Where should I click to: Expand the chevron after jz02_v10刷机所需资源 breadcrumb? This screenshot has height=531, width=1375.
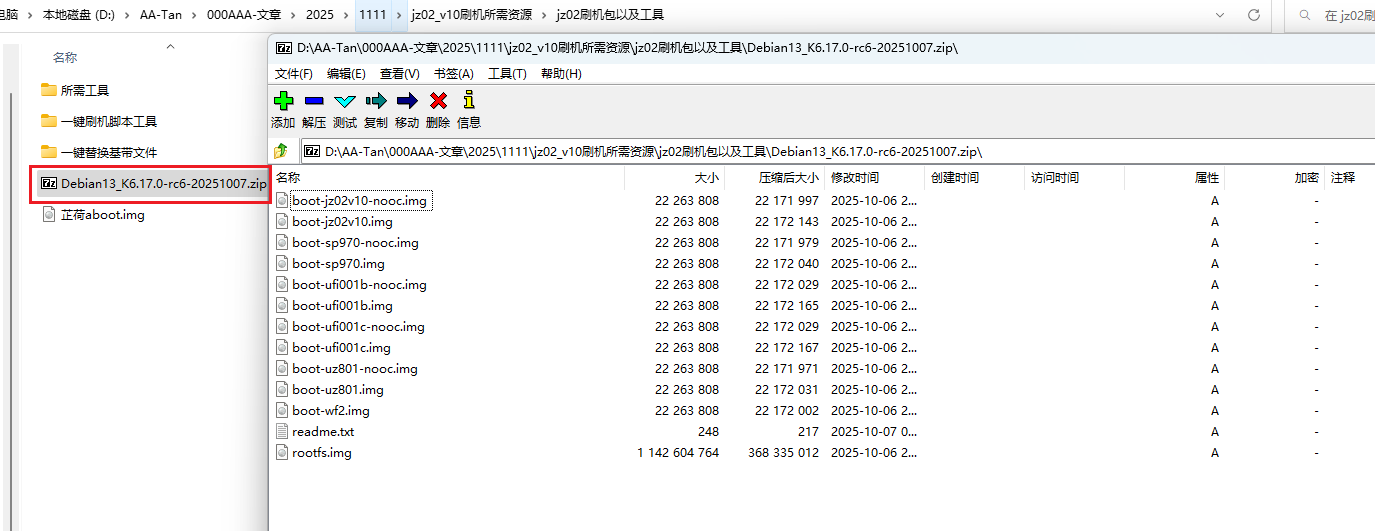pyautogui.click(x=545, y=15)
